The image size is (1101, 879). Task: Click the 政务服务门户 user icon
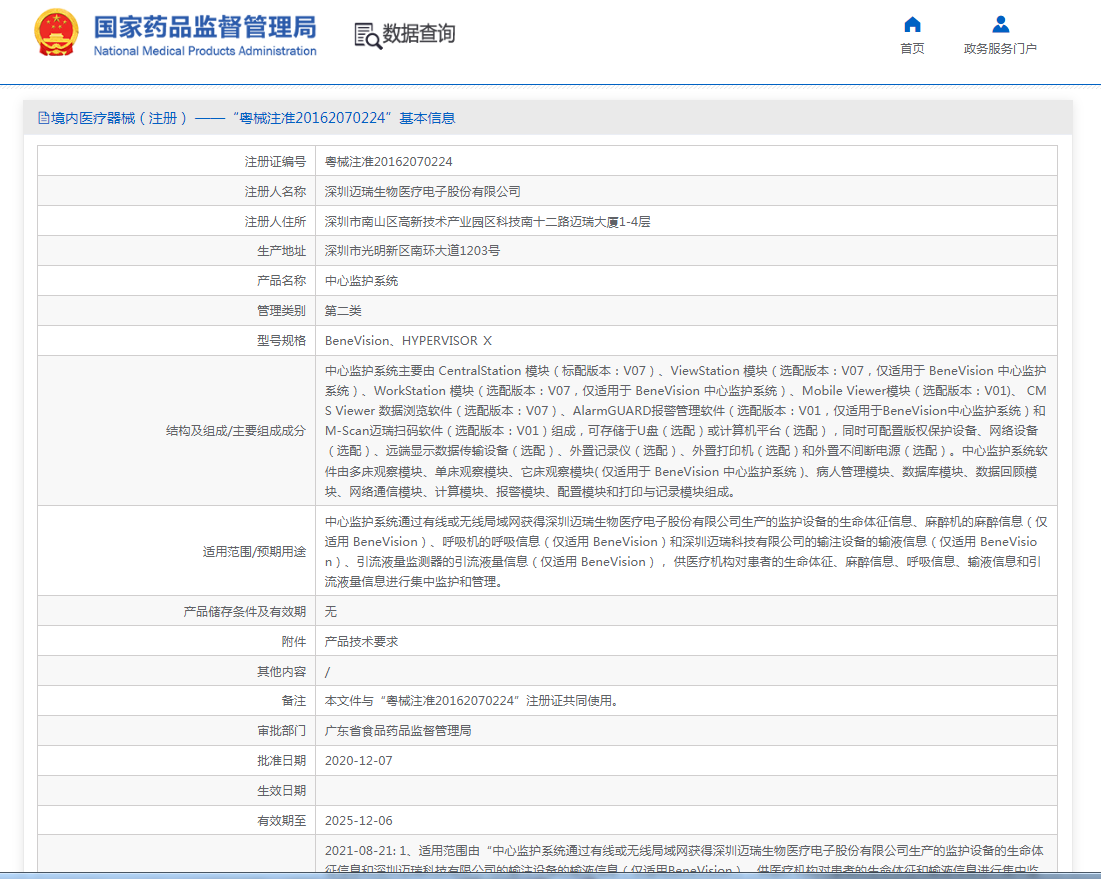click(x=1001, y=25)
